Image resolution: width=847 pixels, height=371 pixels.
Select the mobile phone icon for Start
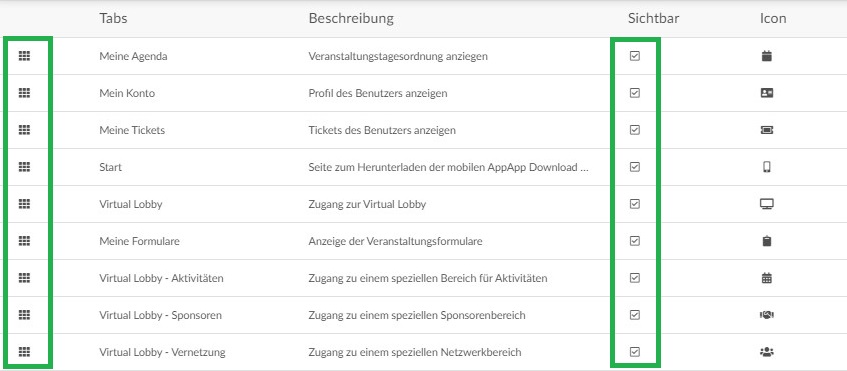coord(767,167)
